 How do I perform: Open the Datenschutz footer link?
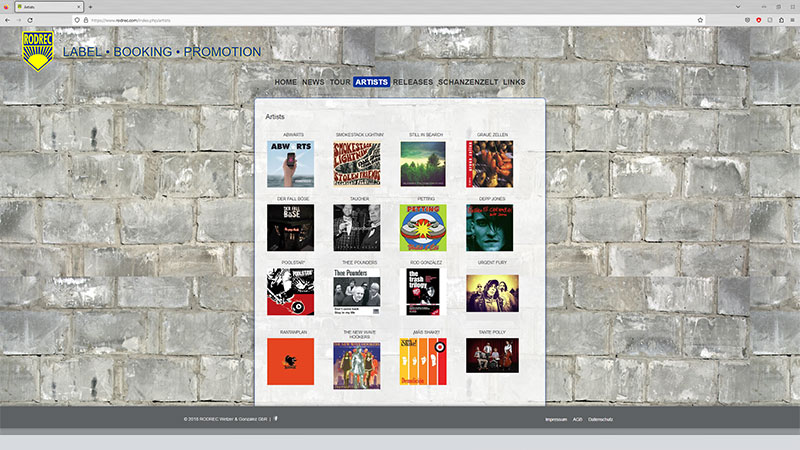click(x=600, y=419)
